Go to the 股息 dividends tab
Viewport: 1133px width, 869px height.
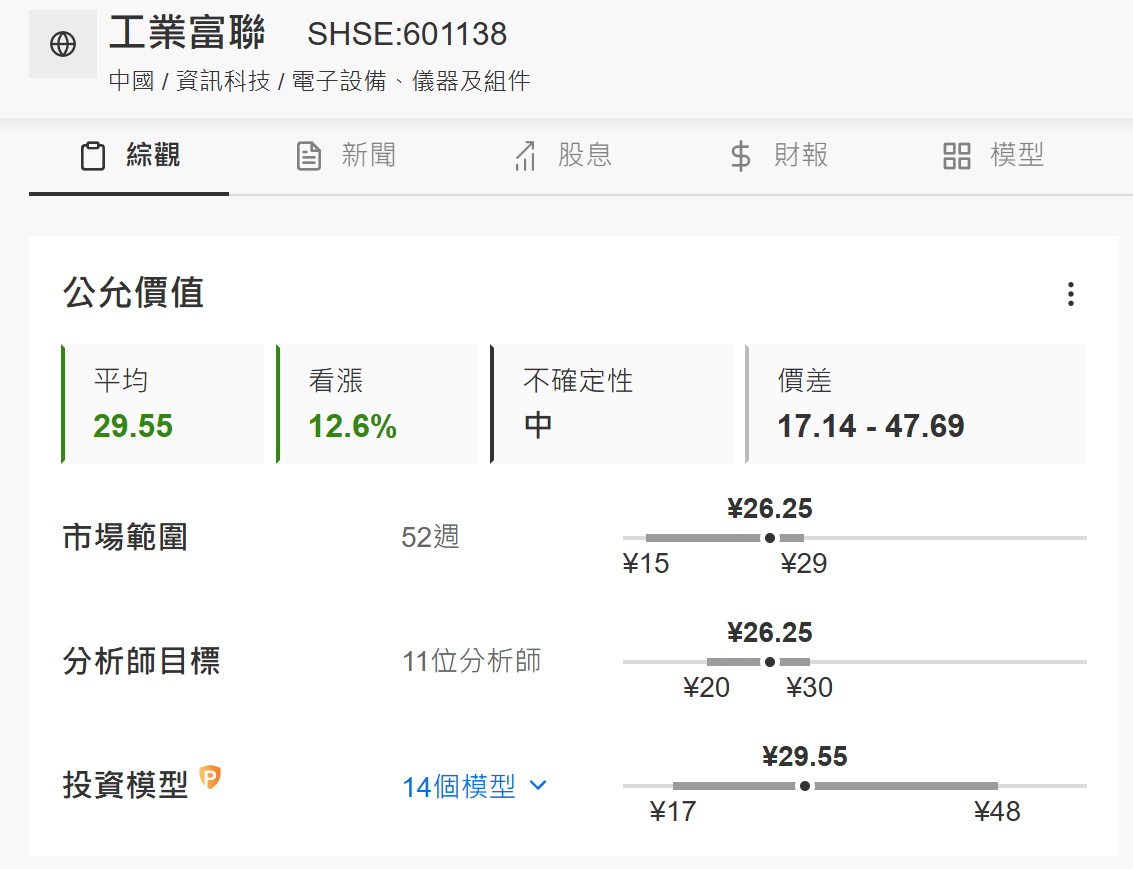tap(562, 156)
